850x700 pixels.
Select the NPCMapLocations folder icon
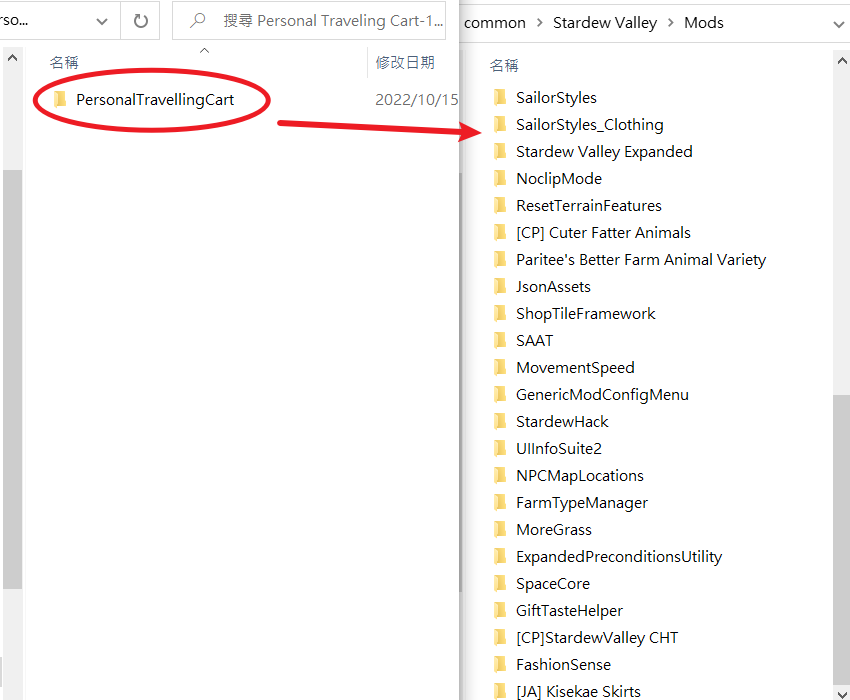click(x=500, y=475)
